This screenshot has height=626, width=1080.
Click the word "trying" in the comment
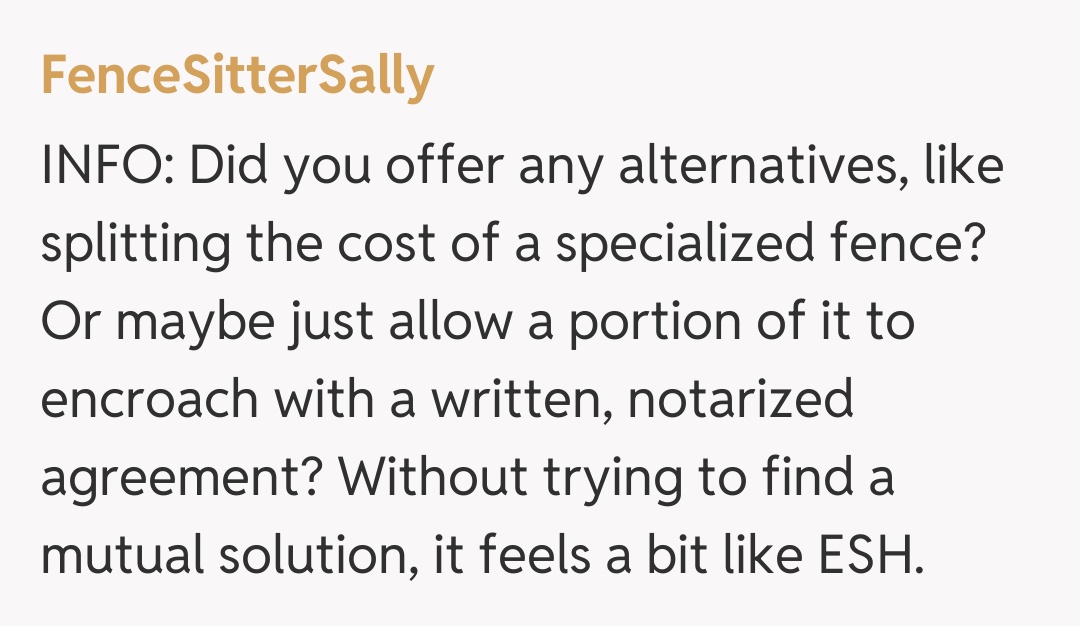pyautogui.click(x=617, y=479)
